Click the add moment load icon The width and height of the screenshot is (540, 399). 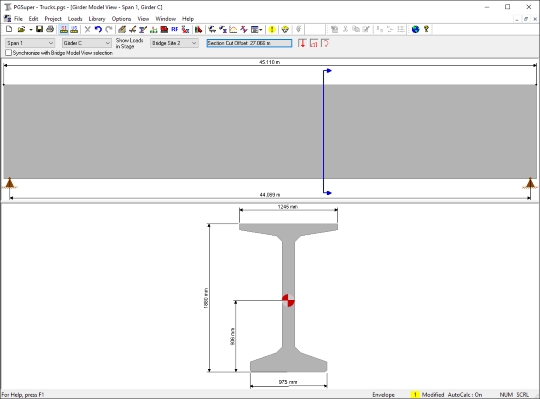(x=325, y=43)
